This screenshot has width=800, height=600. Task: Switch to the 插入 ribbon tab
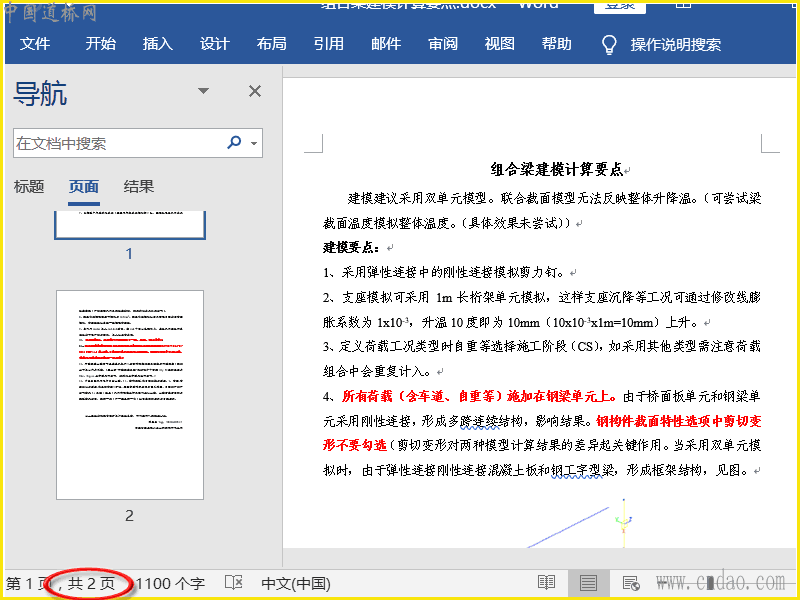click(157, 44)
